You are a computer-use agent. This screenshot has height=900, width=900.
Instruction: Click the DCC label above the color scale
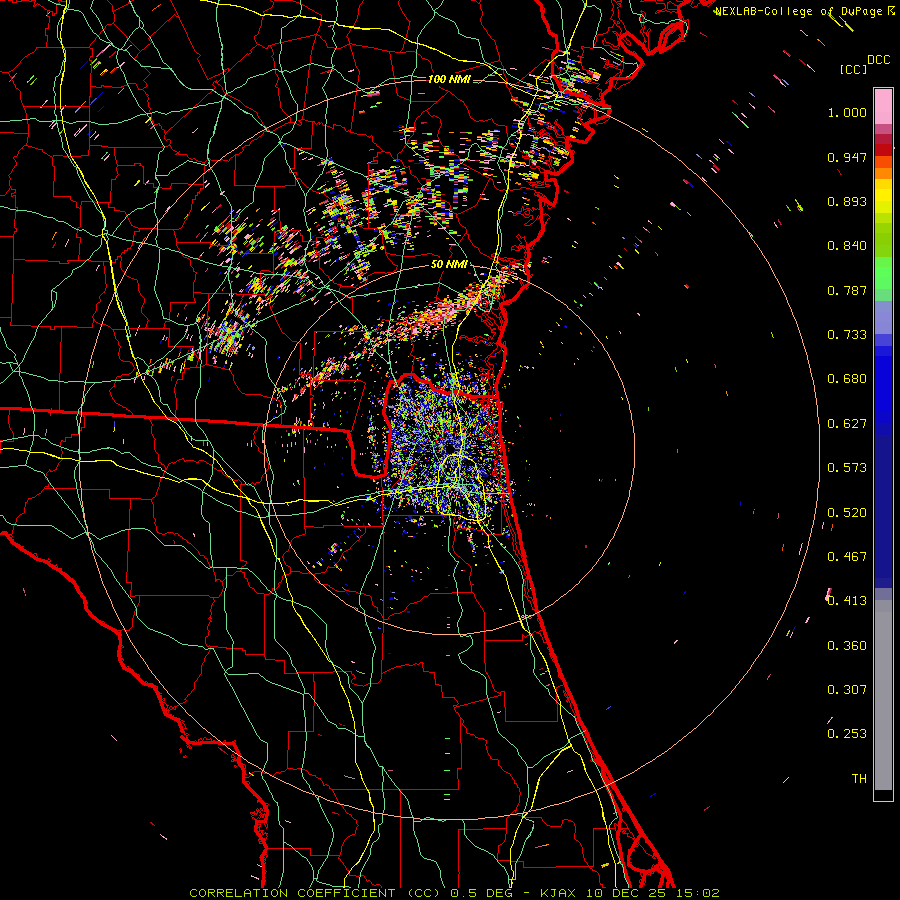tap(878, 60)
